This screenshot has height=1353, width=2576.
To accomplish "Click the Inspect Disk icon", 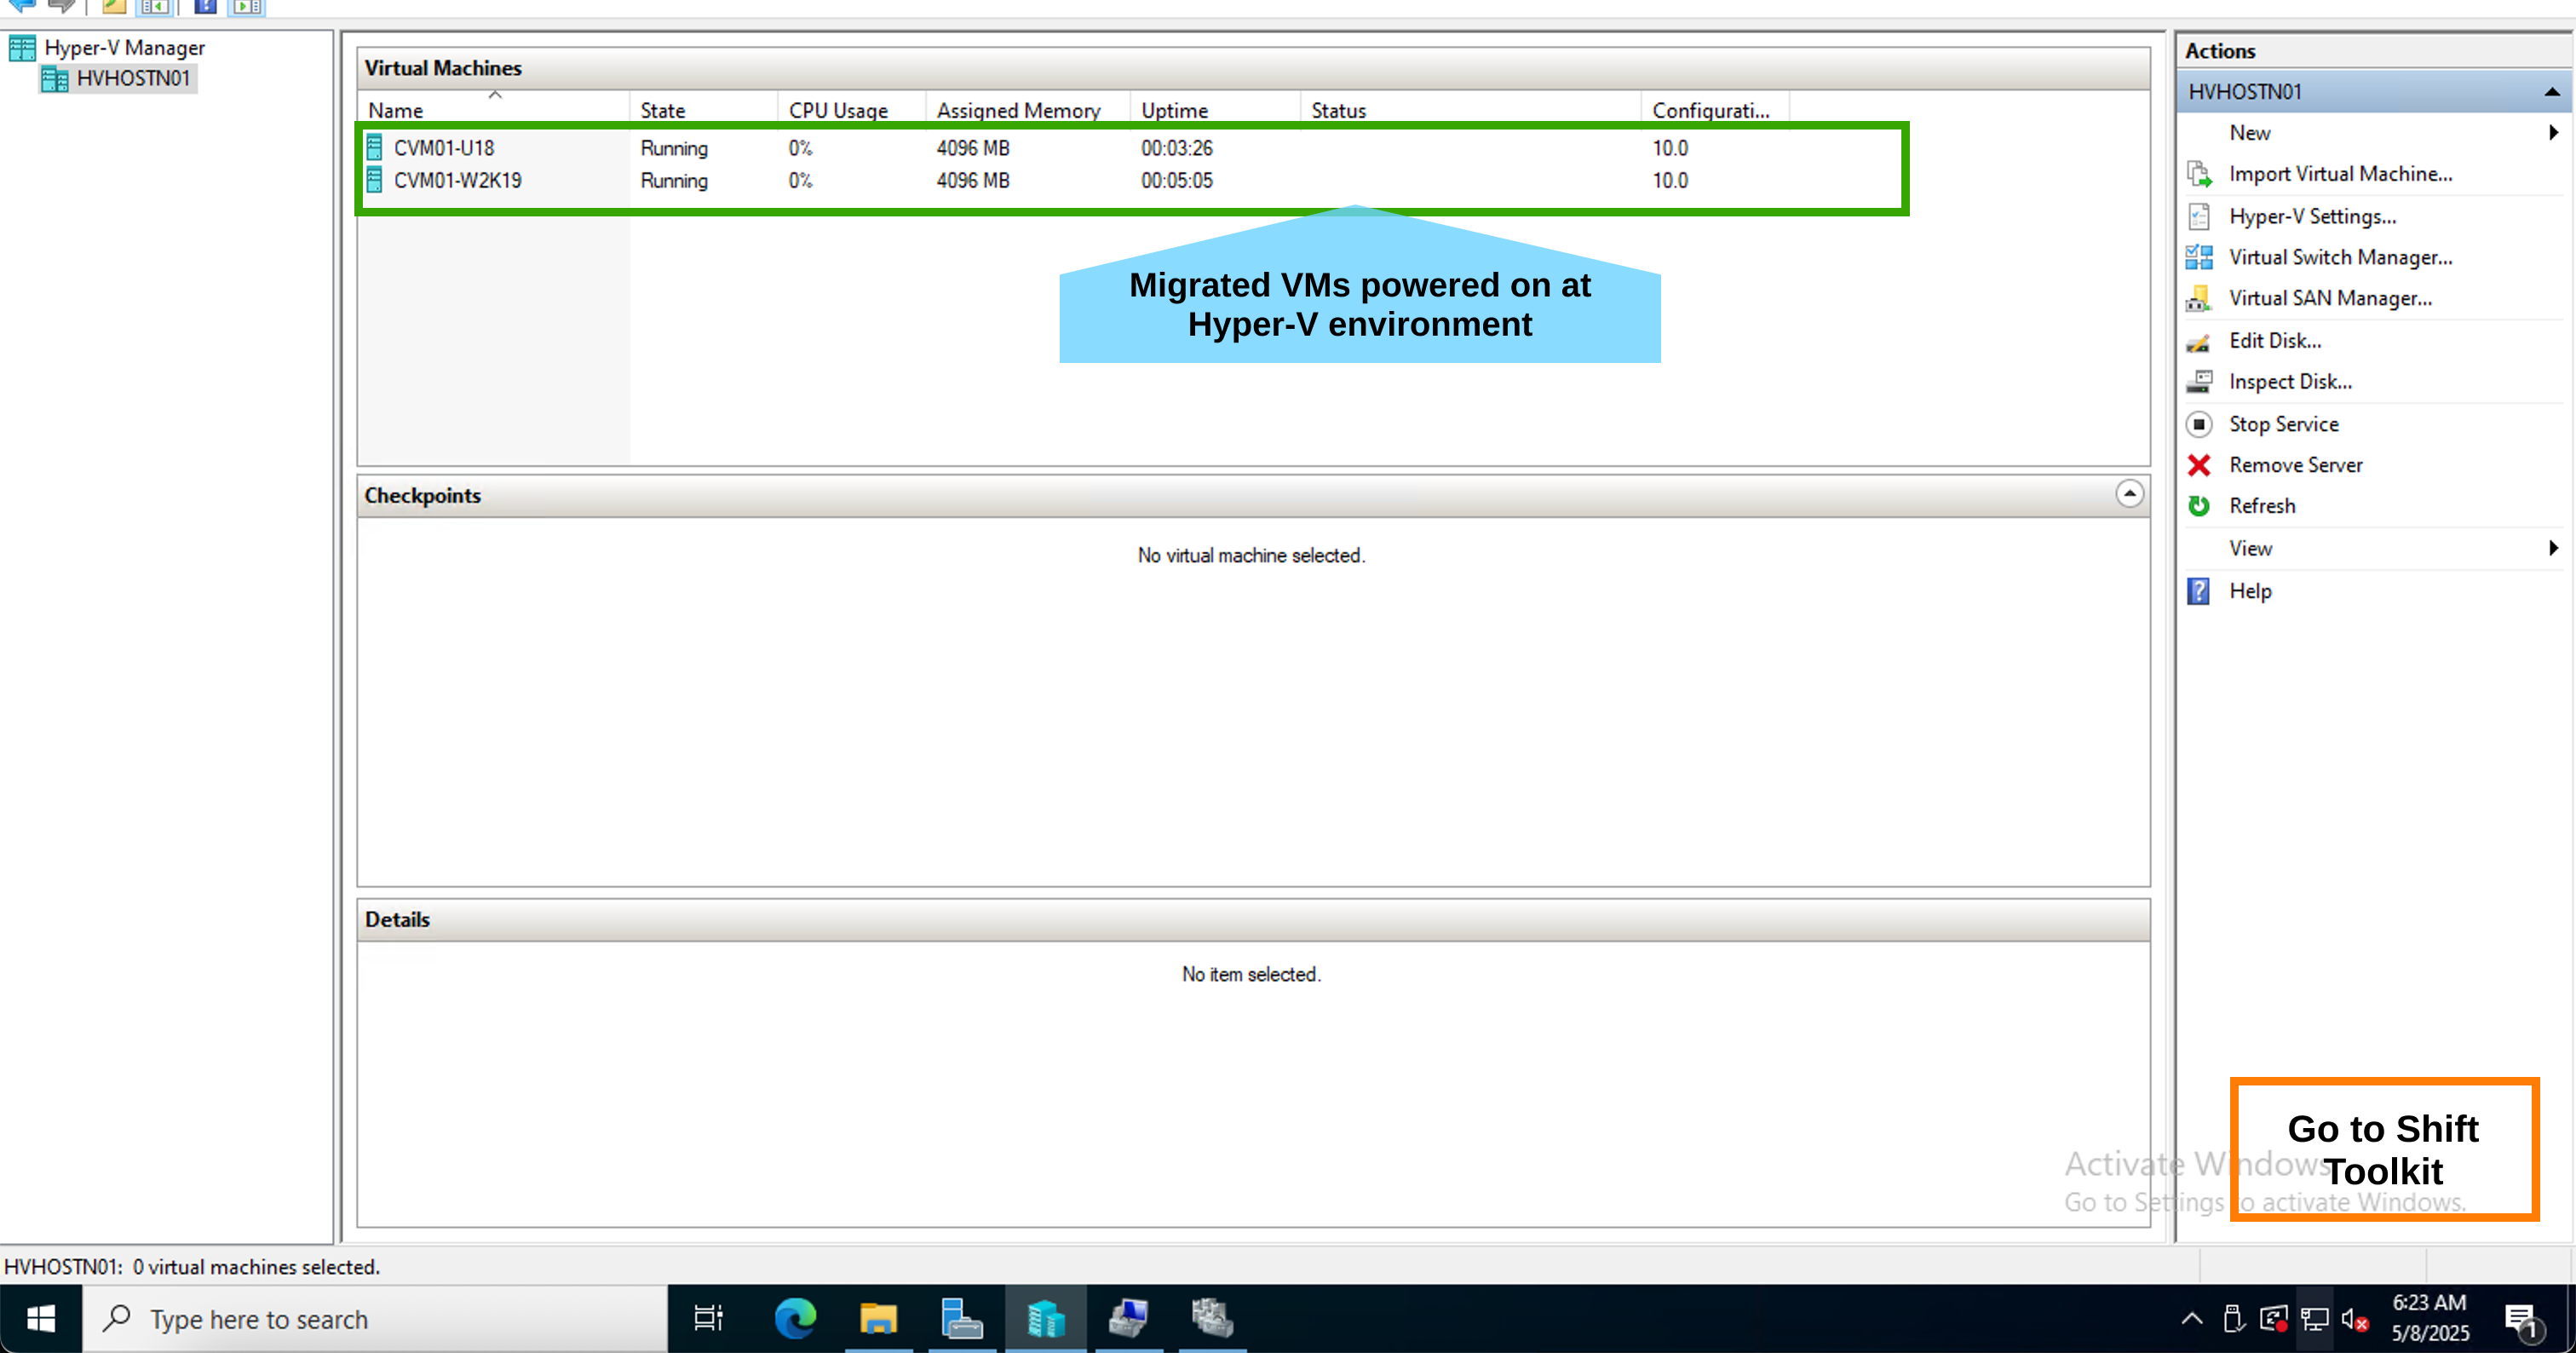I will tap(2199, 382).
